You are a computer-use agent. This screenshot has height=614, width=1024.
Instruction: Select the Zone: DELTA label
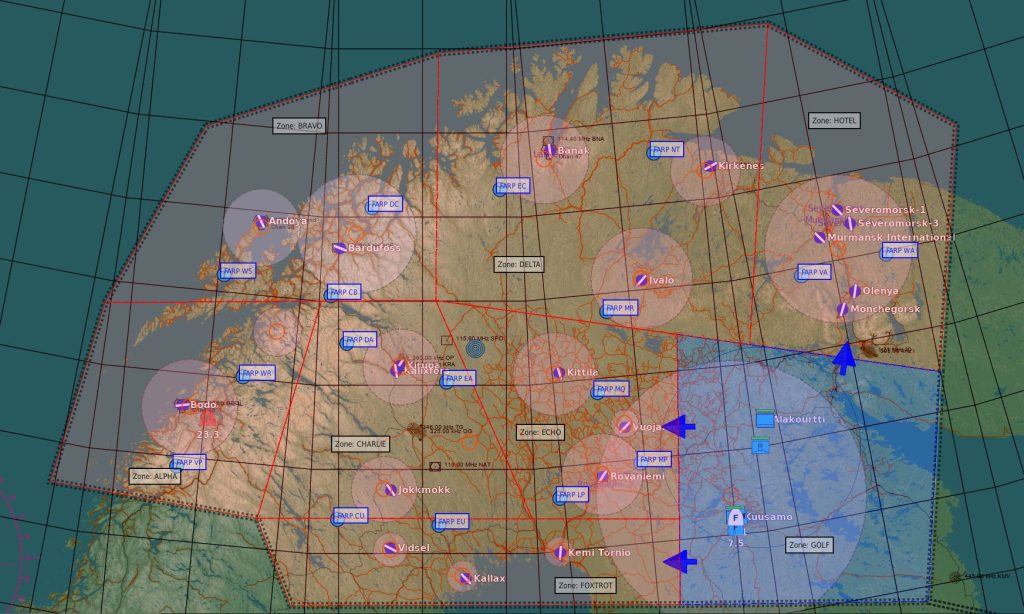519,265
